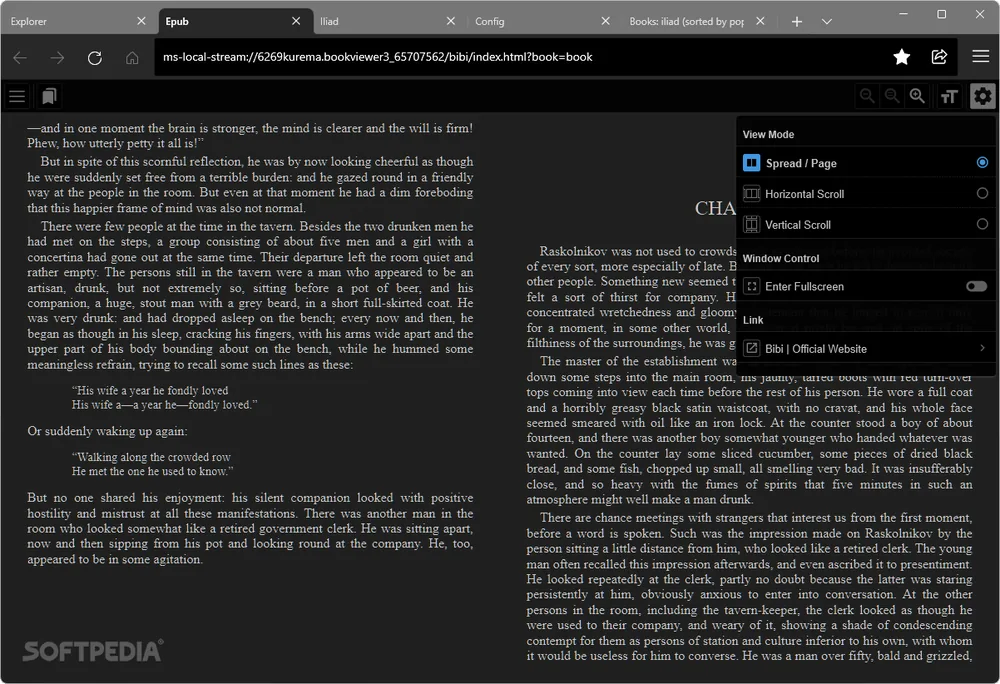The height and width of the screenshot is (684, 1000).
Task: Click the font size icon
Action: 949,96
